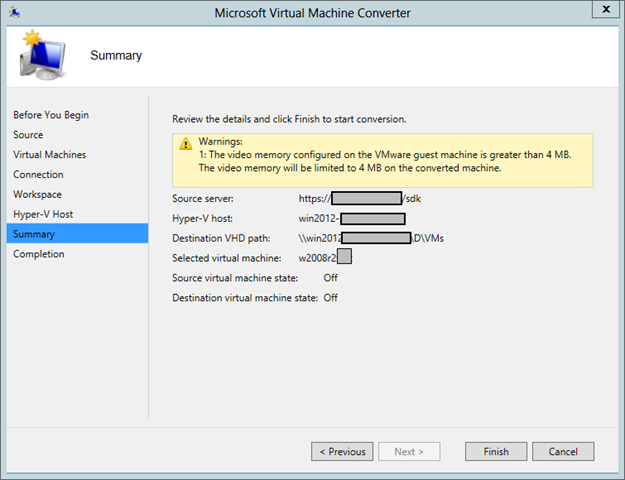Close the Virtual Machine Converter window
The height and width of the screenshot is (480, 625).
pyautogui.click(x=606, y=9)
